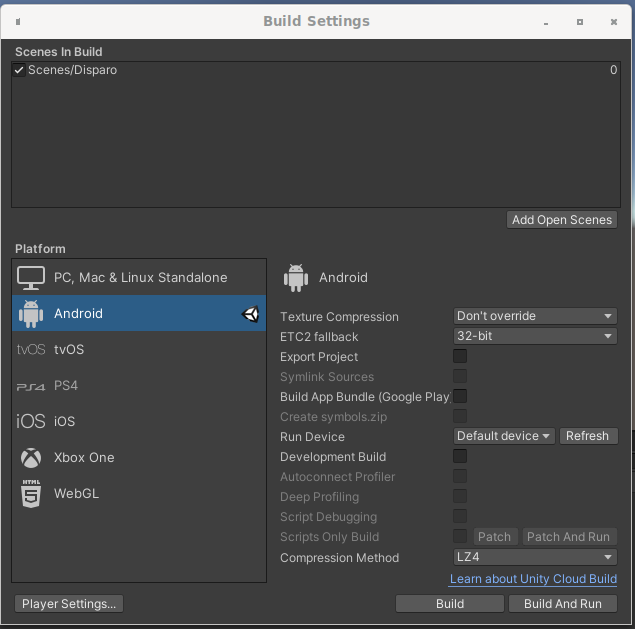Screen dimensions: 635x629
Task: Click the Android robot icon in platform list
Action: coord(31,314)
